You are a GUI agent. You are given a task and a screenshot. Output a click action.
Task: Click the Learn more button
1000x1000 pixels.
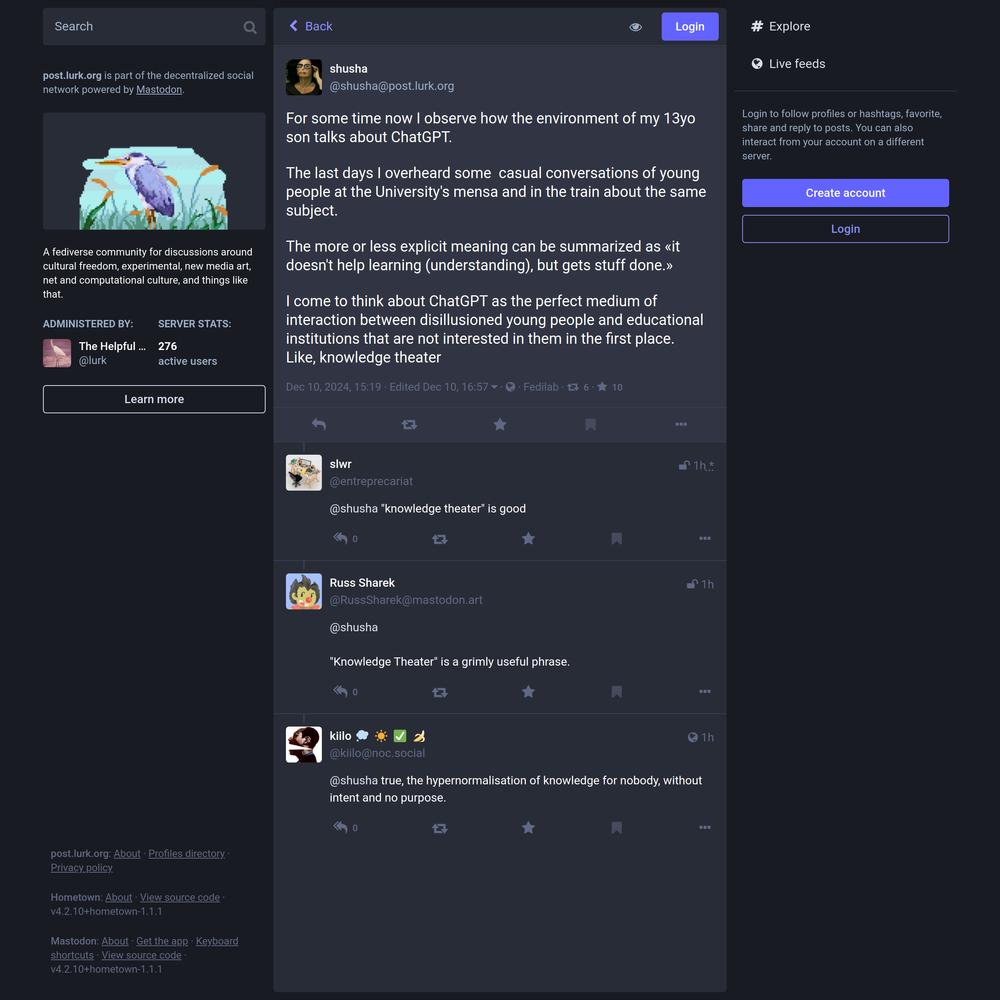pos(154,399)
